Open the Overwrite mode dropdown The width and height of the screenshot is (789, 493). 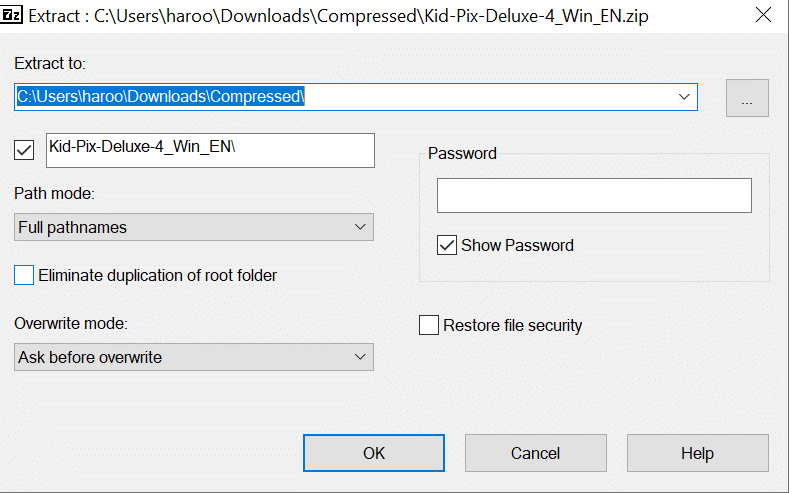click(195, 357)
